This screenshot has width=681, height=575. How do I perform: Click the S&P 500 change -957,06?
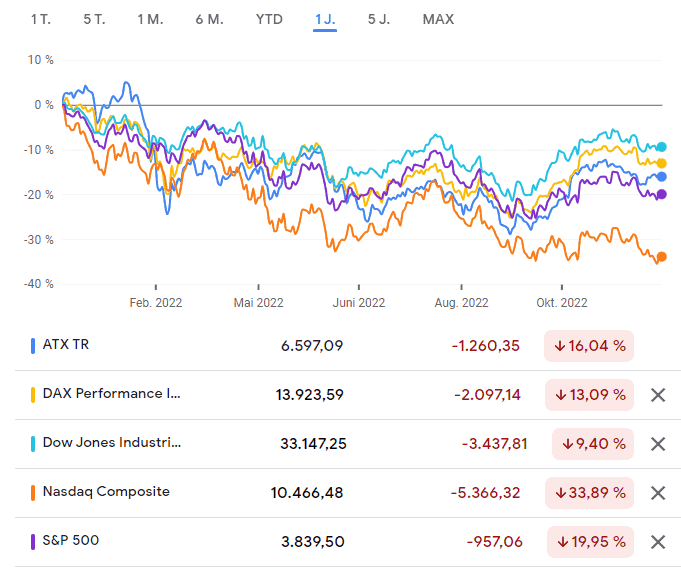495,542
